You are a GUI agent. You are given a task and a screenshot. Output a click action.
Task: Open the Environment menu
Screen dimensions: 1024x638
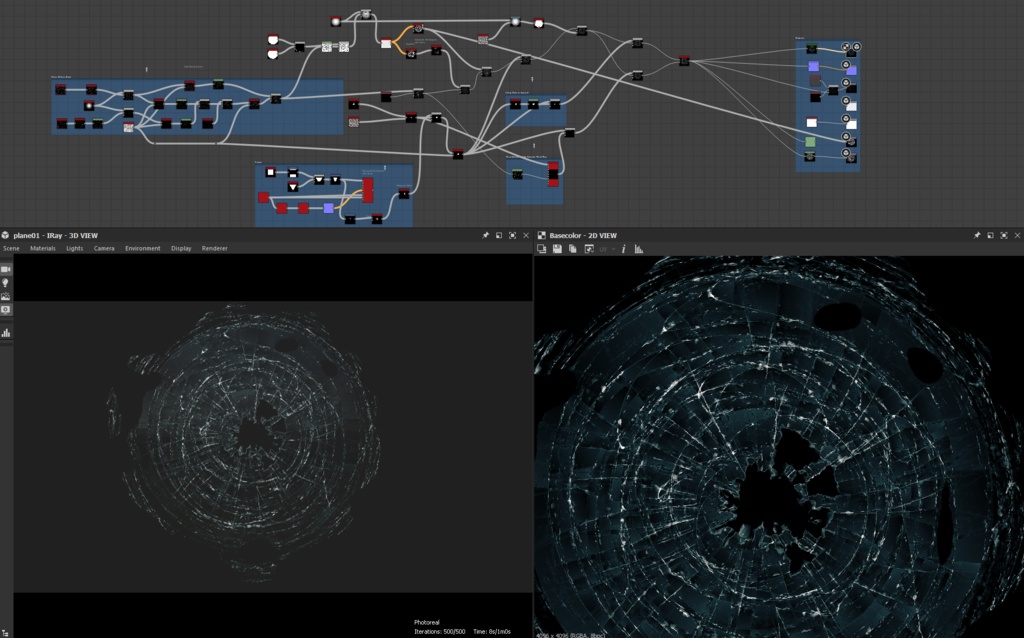(x=142, y=248)
